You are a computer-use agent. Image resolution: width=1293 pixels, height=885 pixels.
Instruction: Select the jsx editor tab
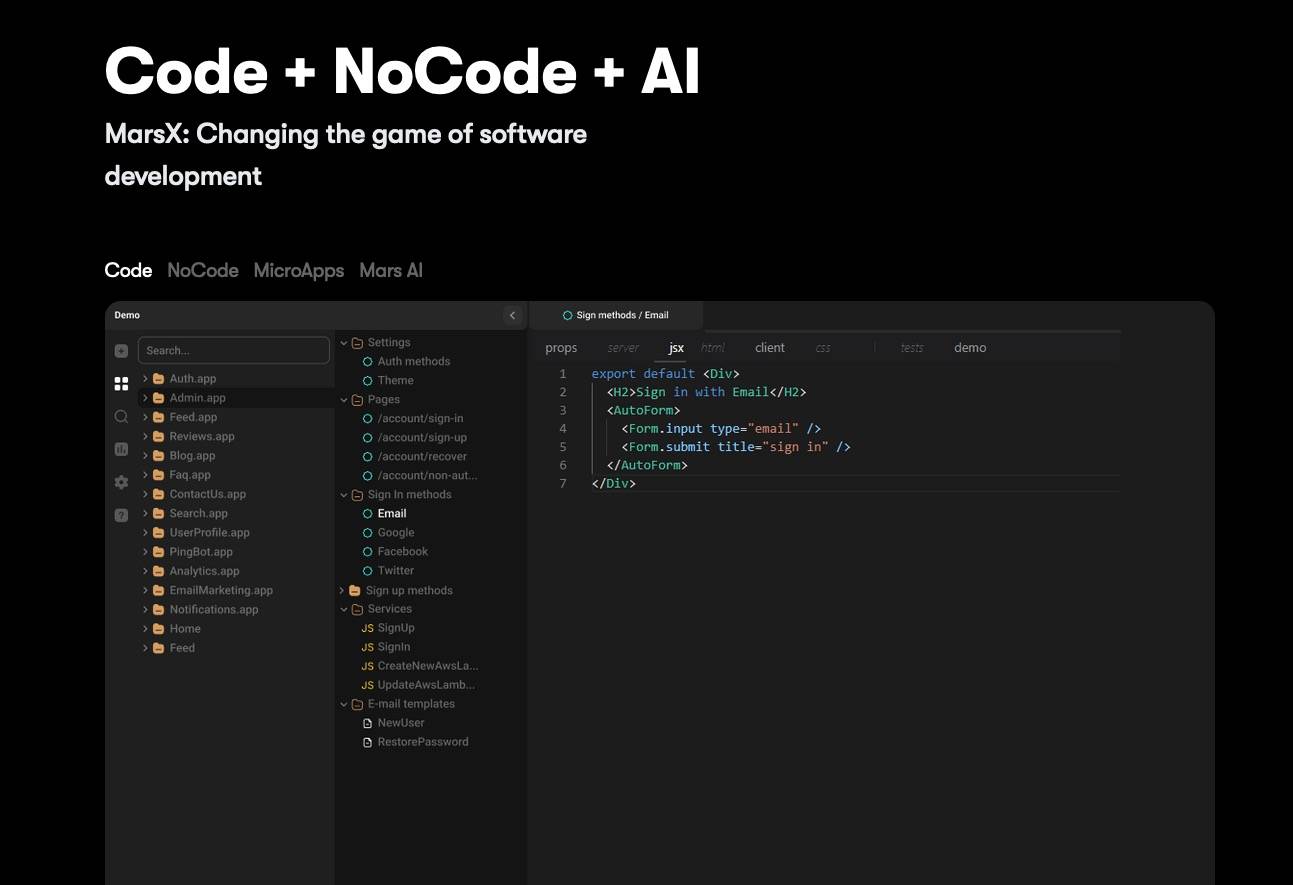point(677,348)
